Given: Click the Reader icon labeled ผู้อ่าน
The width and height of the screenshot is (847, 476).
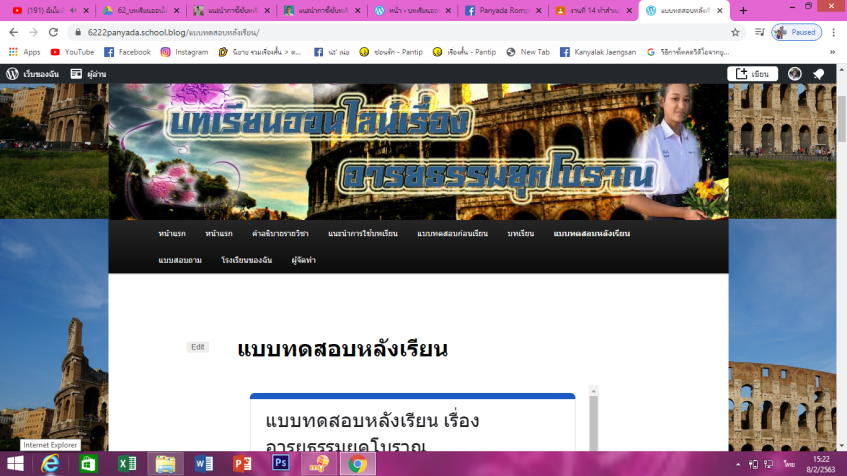Looking at the screenshot, I should point(89,74).
